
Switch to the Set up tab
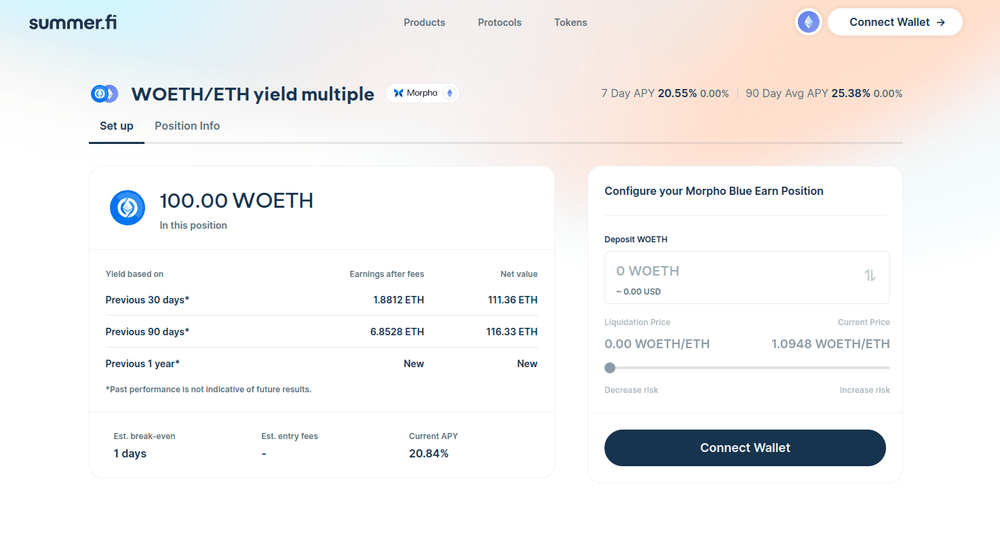(116, 126)
